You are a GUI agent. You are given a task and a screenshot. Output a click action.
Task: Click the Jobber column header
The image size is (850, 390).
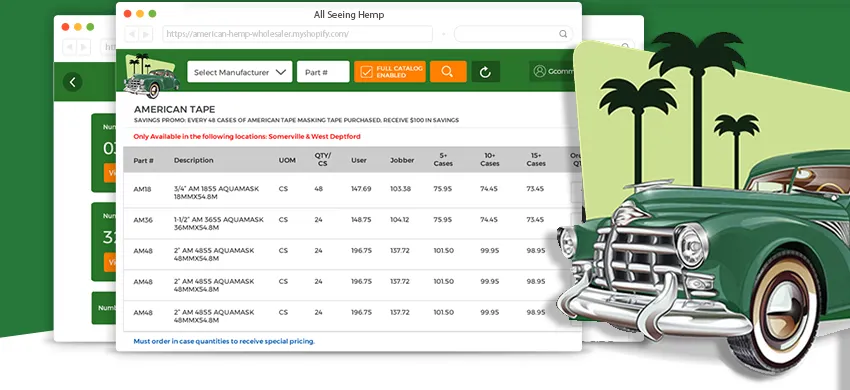402,161
